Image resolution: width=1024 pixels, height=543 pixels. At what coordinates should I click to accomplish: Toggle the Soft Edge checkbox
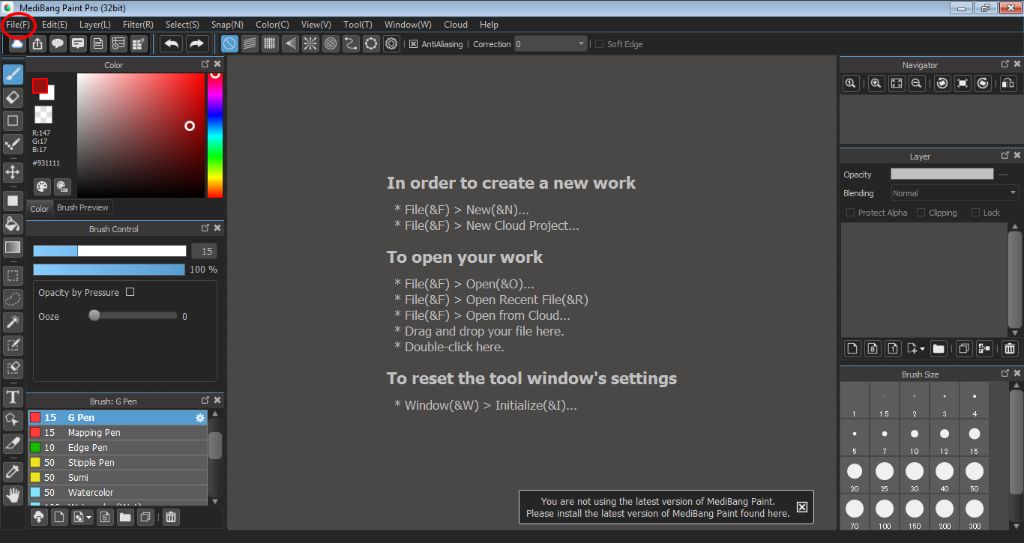(x=599, y=44)
